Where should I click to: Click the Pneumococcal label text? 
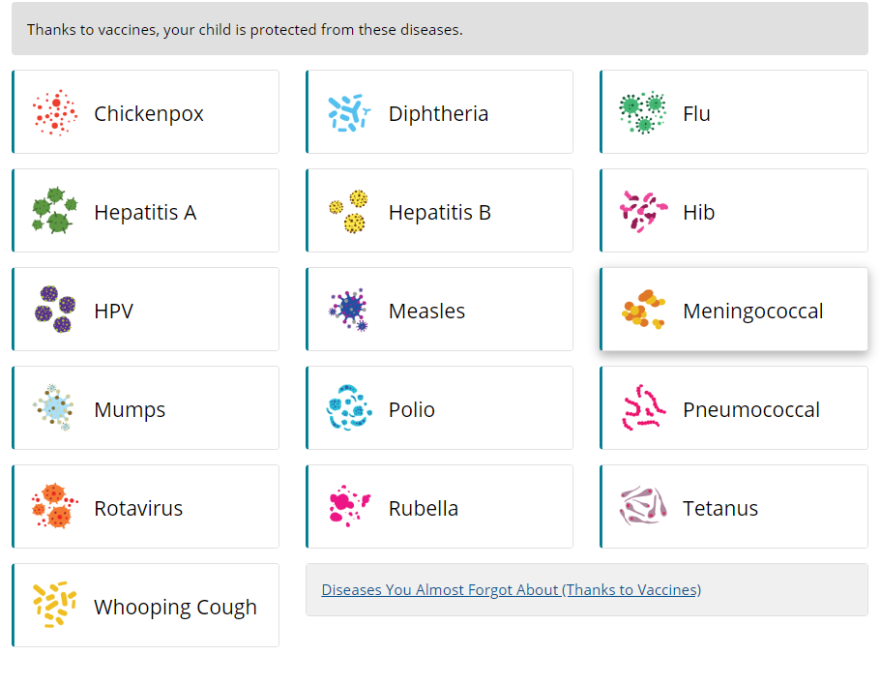(751, 410)
